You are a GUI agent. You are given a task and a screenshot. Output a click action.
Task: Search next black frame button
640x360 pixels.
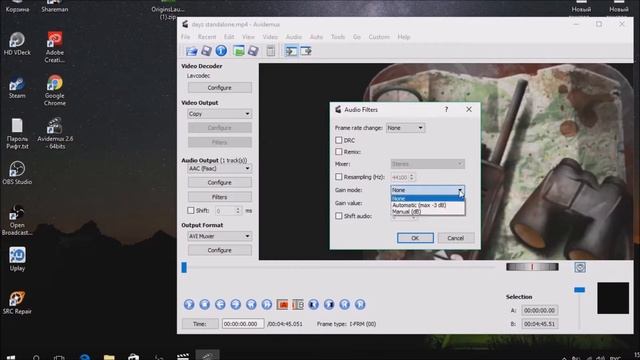click(x=329, y=304)
